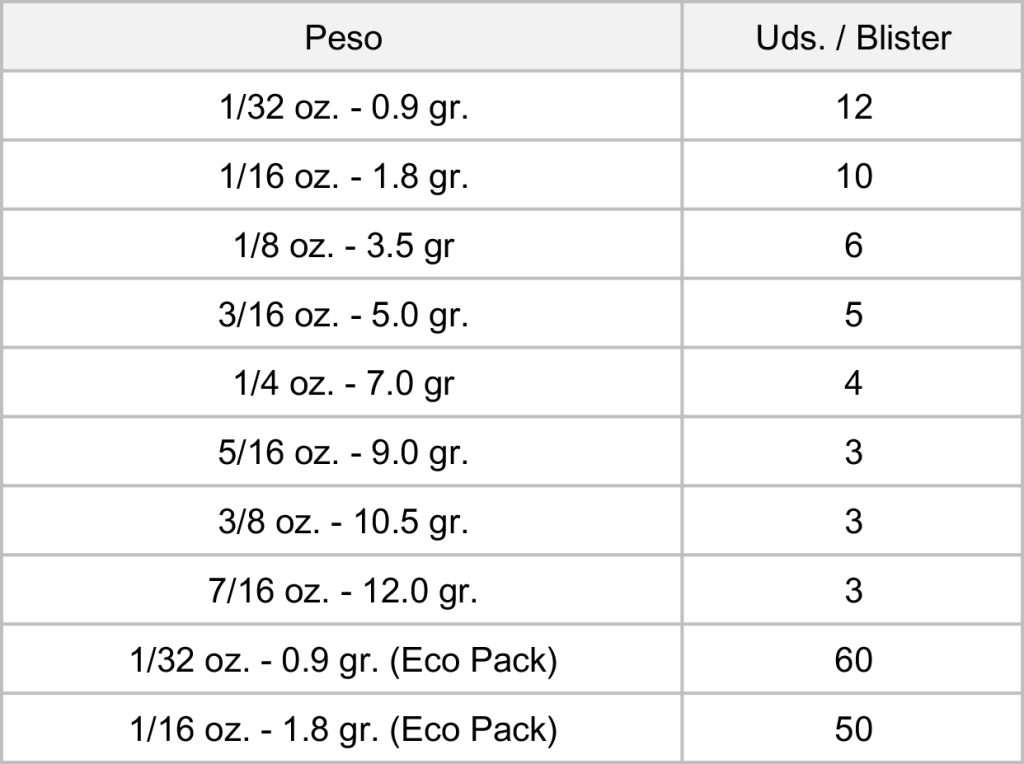Click the Eco Pack quantity value 50

point(853,728)
